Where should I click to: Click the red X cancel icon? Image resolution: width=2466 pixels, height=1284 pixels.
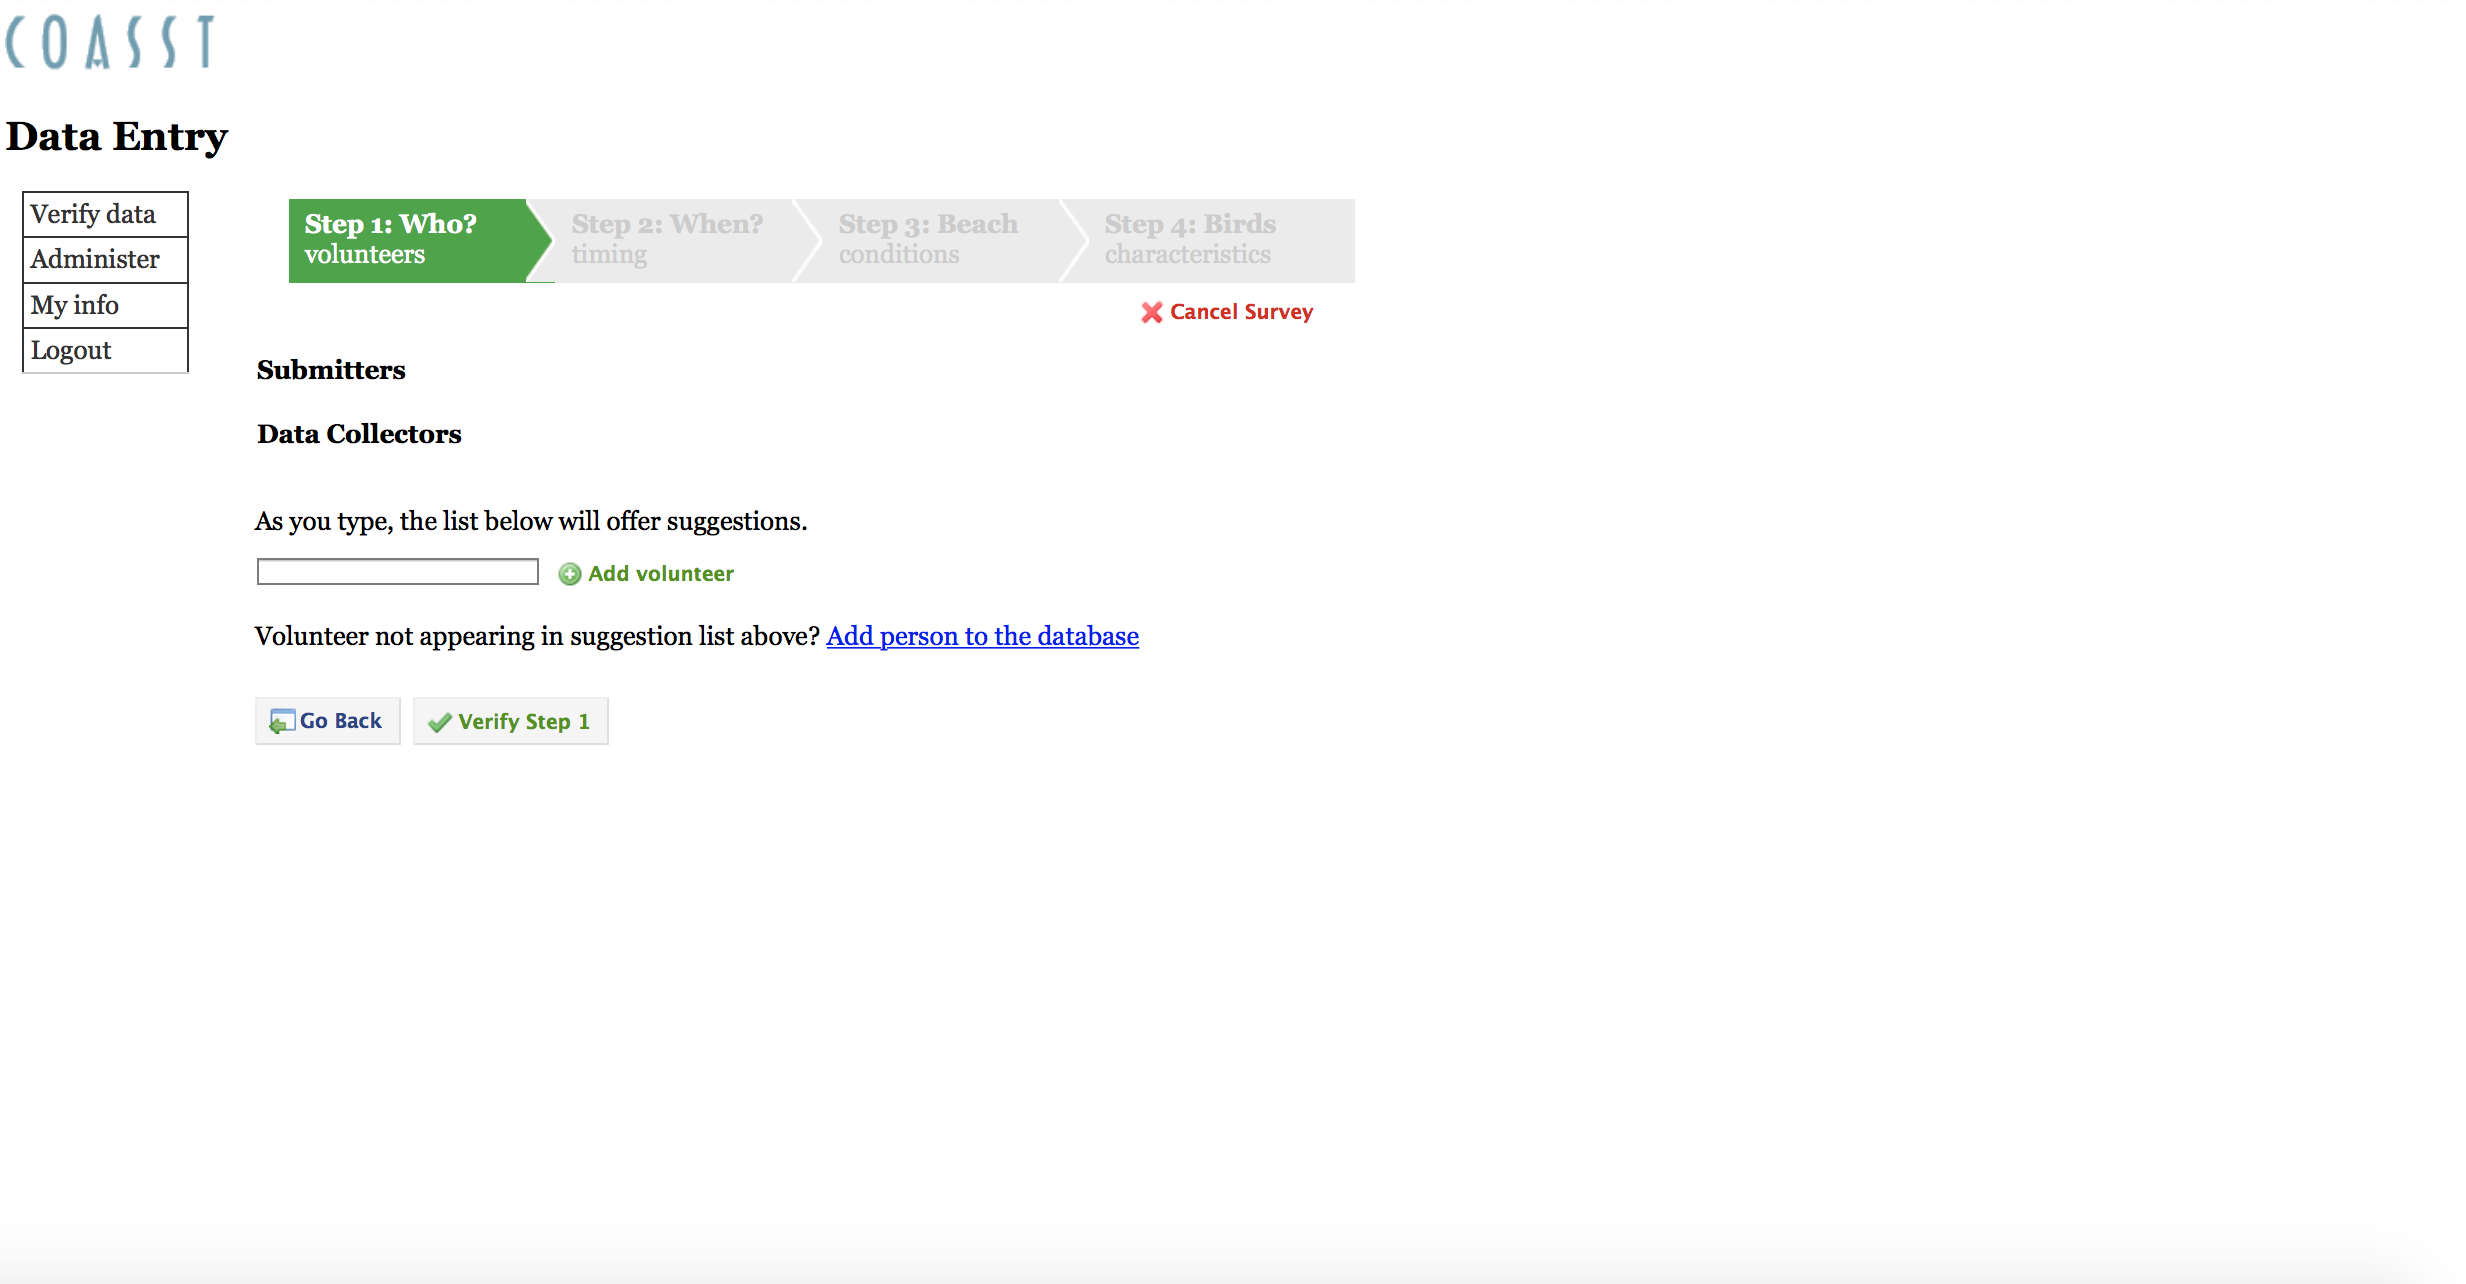(x=1152, y=313)
